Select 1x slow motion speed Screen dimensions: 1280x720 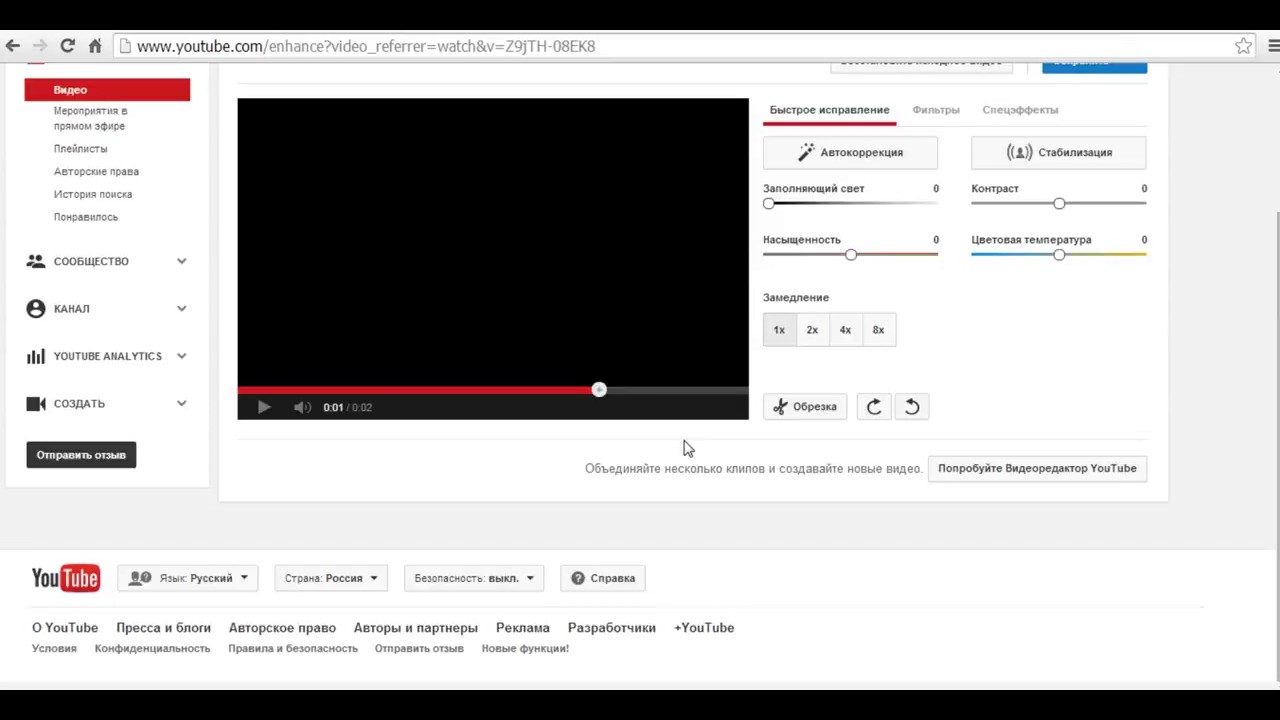click(x=779, y=330)
